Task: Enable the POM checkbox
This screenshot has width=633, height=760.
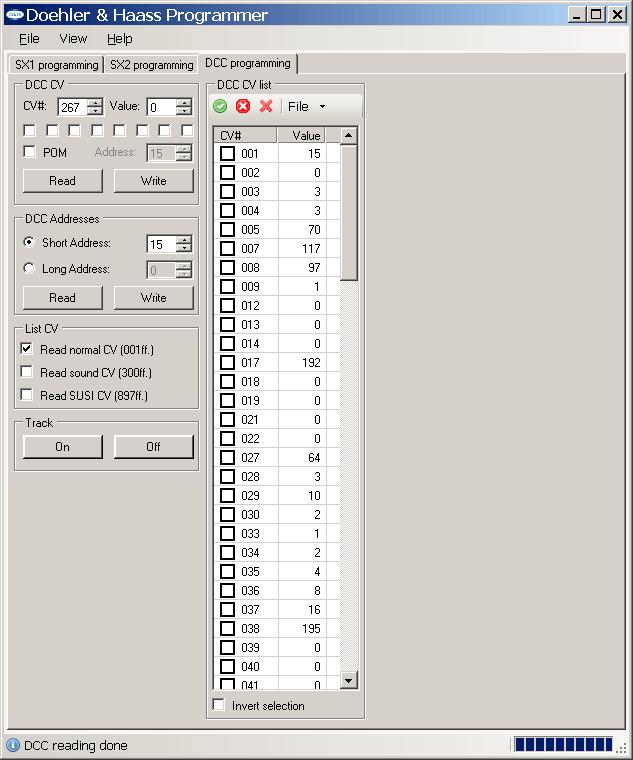Action: click(x=30, y=152)
